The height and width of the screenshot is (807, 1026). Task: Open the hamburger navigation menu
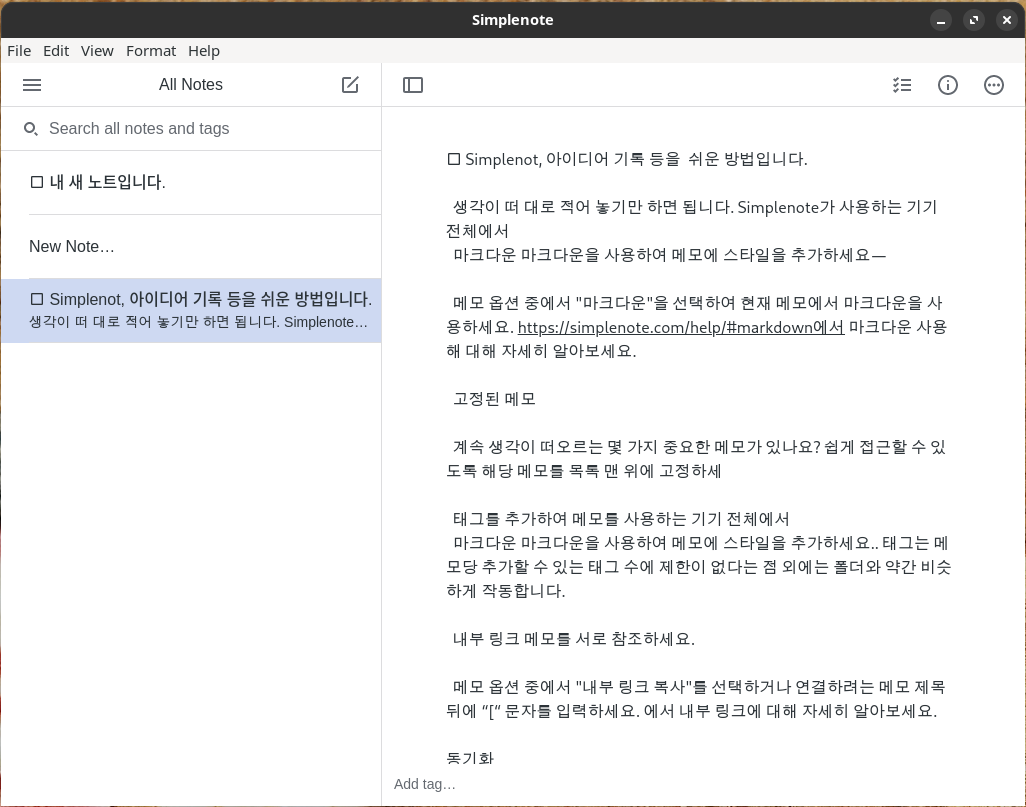tap(32, 85)
